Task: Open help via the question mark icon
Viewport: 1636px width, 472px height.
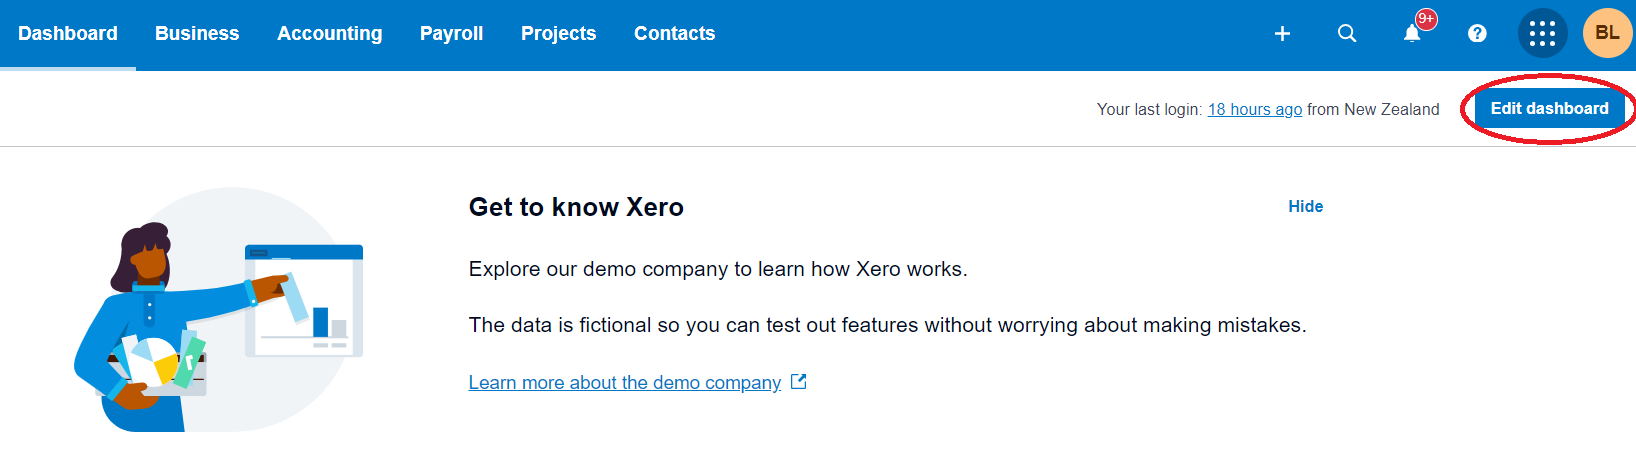Action: click(1477, 34)
